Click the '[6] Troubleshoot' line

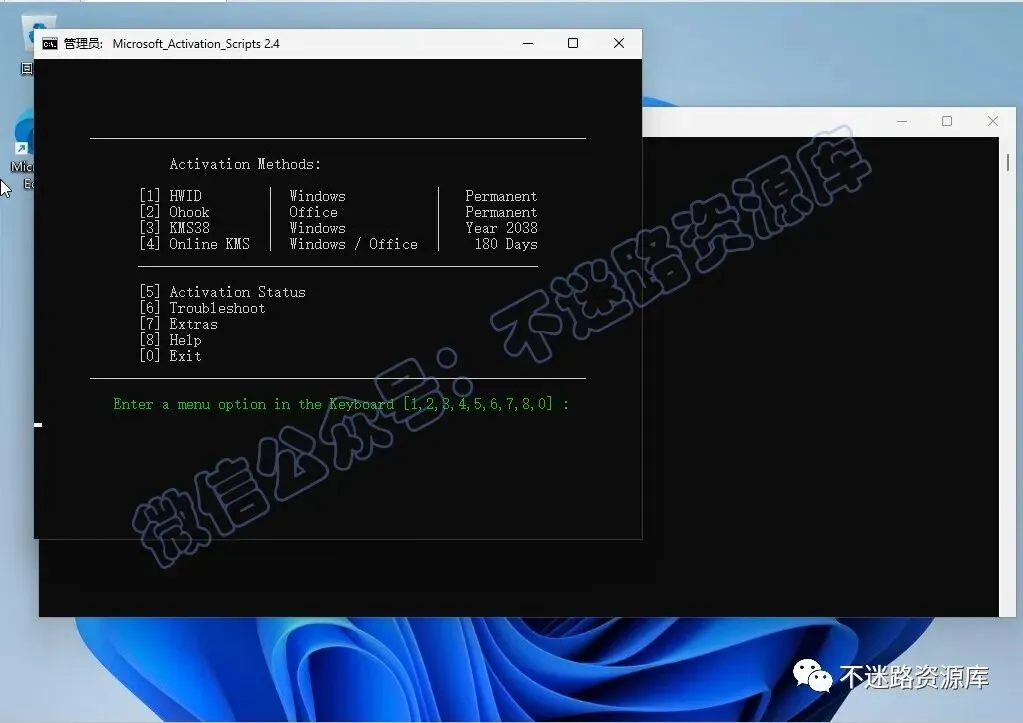tap(202, 308)
